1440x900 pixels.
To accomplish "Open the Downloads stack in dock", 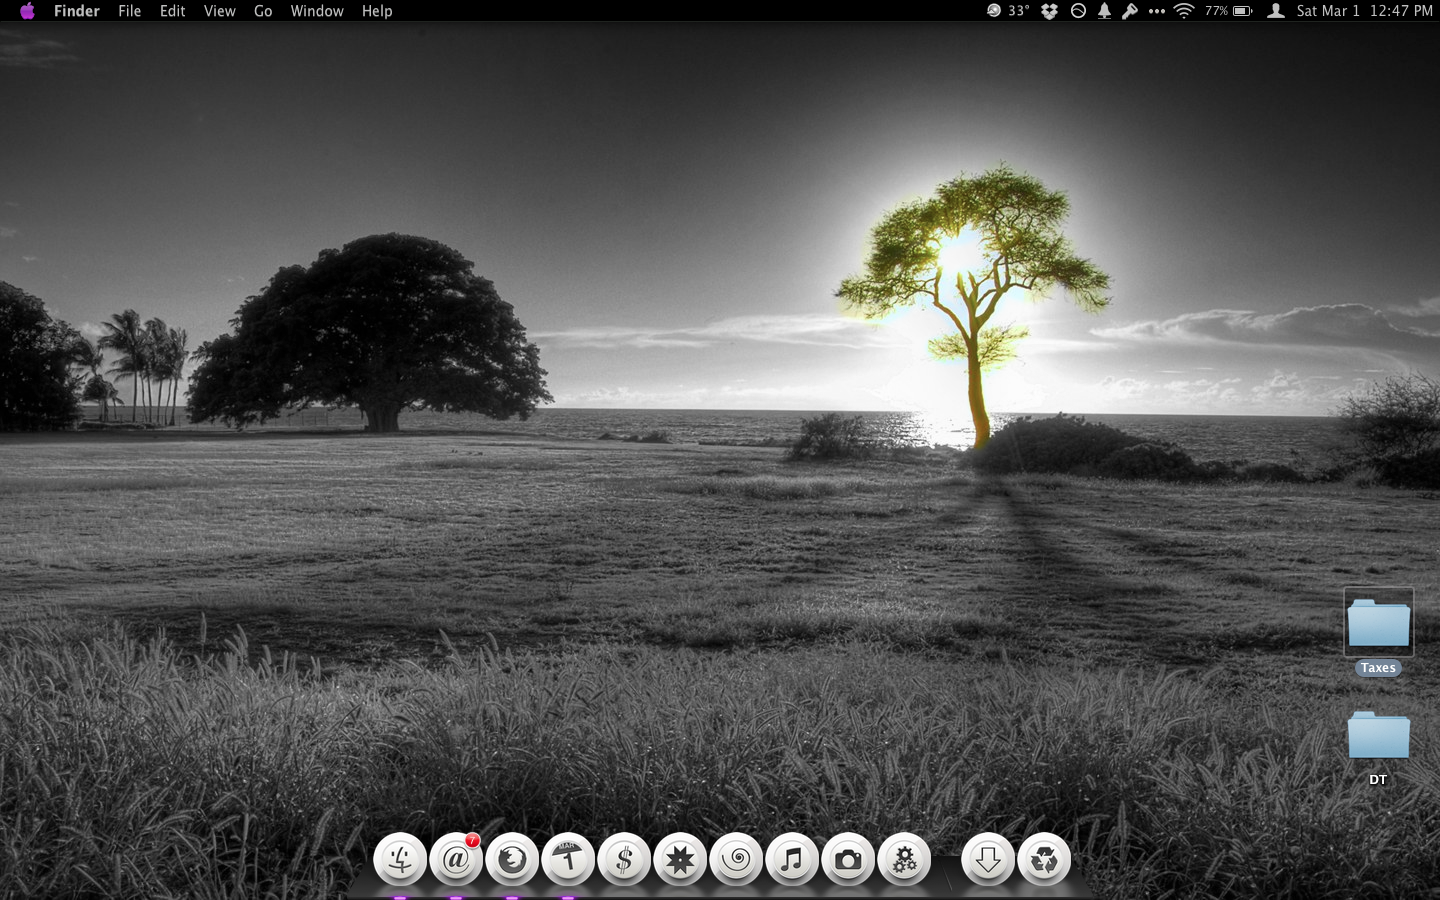I will pos(988,859).
